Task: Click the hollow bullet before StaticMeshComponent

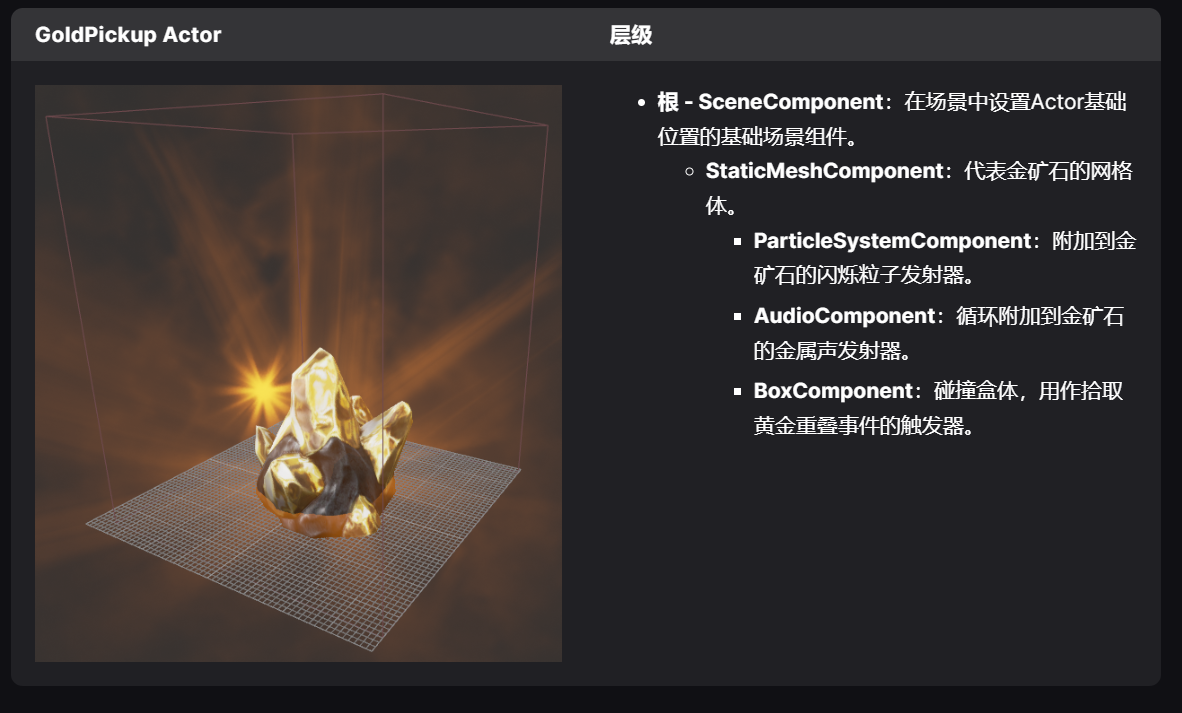Action: click(690, 172)
